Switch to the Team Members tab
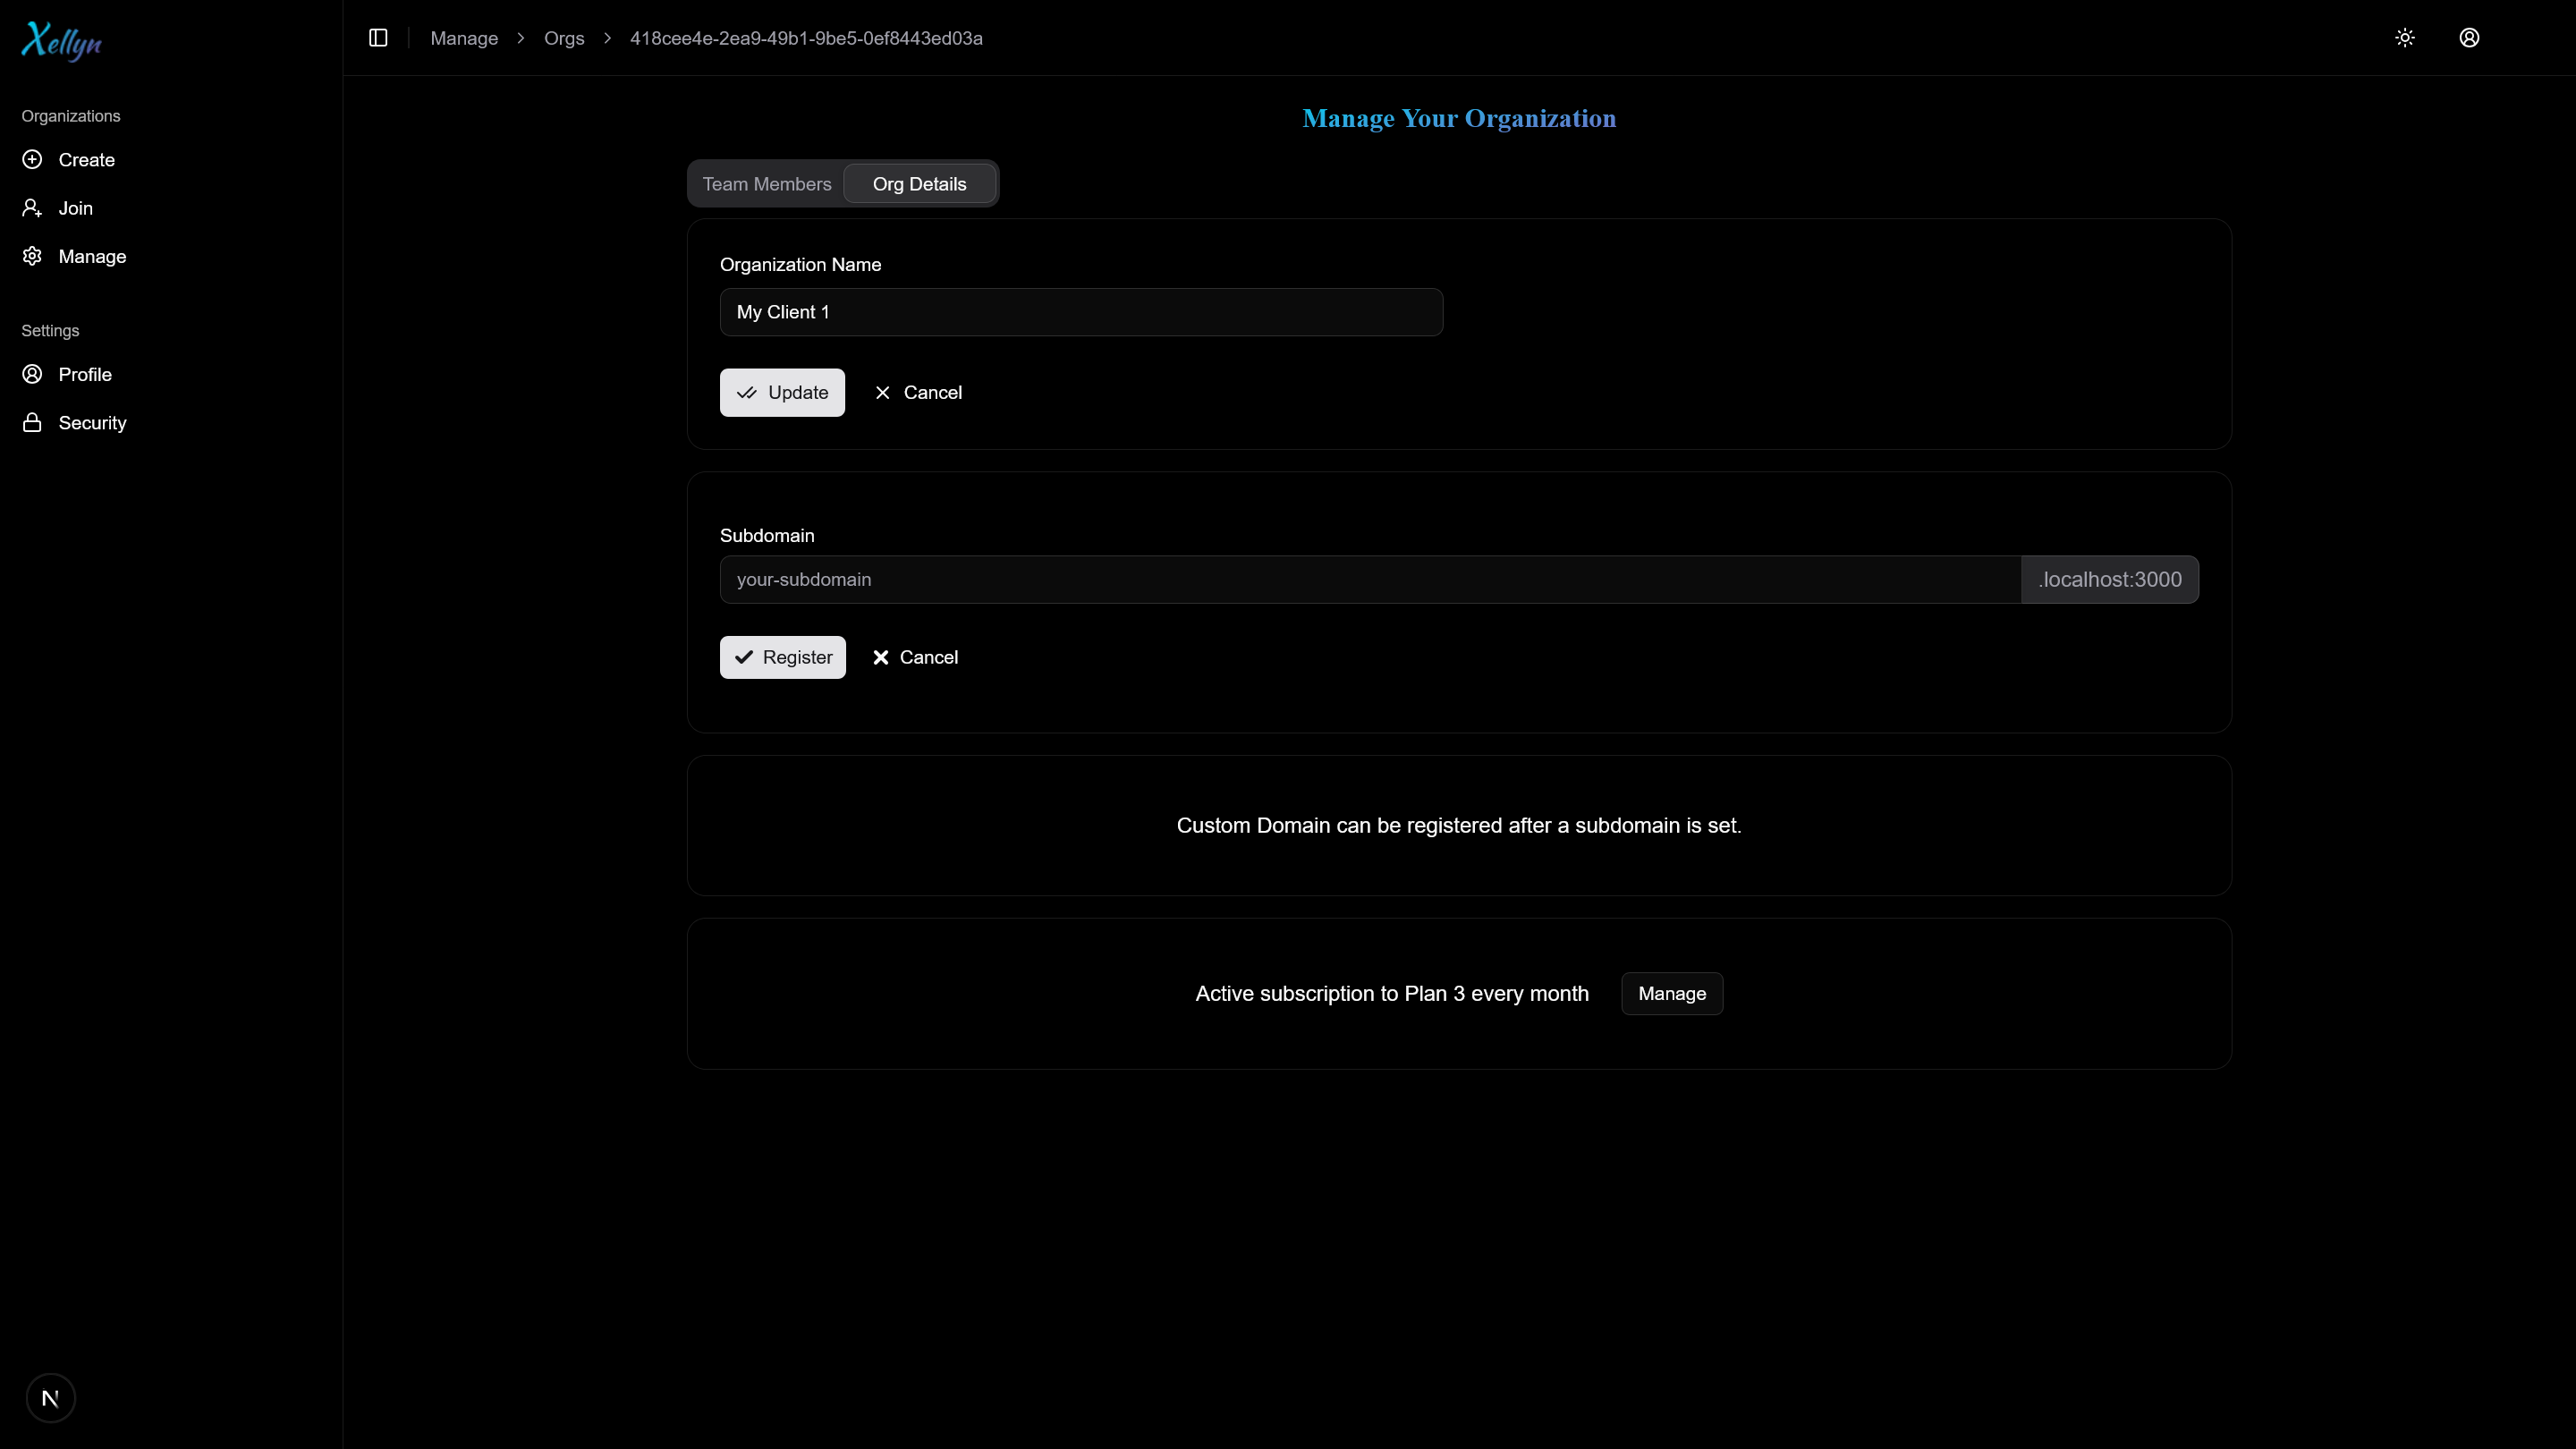The image size is (2576, 1449). [766, 184]
